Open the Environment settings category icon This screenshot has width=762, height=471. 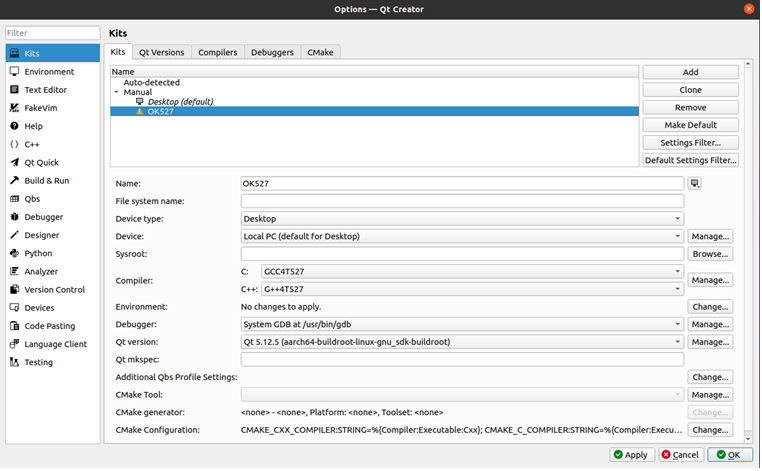(15, 71)
